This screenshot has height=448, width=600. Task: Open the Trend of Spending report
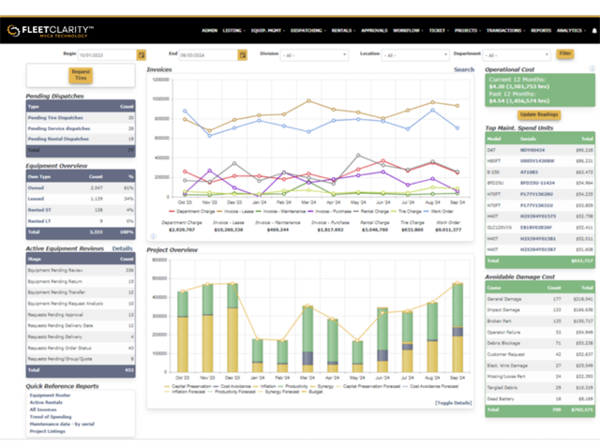tap(51, 417)
